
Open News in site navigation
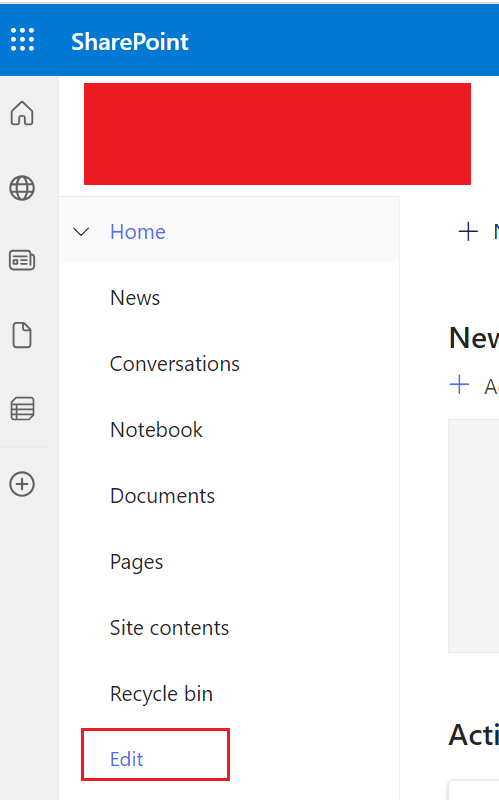135,298
